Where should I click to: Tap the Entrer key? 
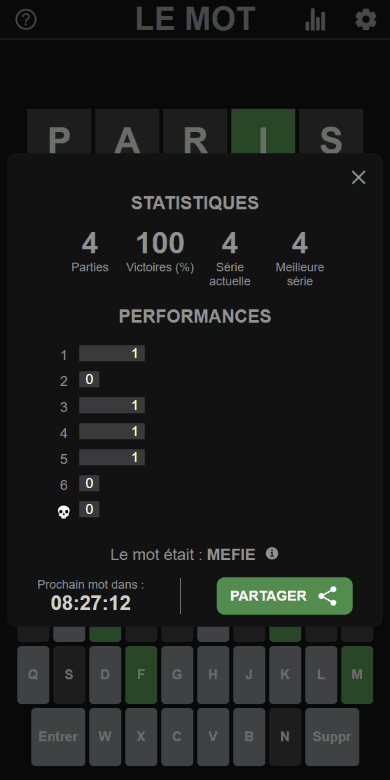[x=58, y=737]
